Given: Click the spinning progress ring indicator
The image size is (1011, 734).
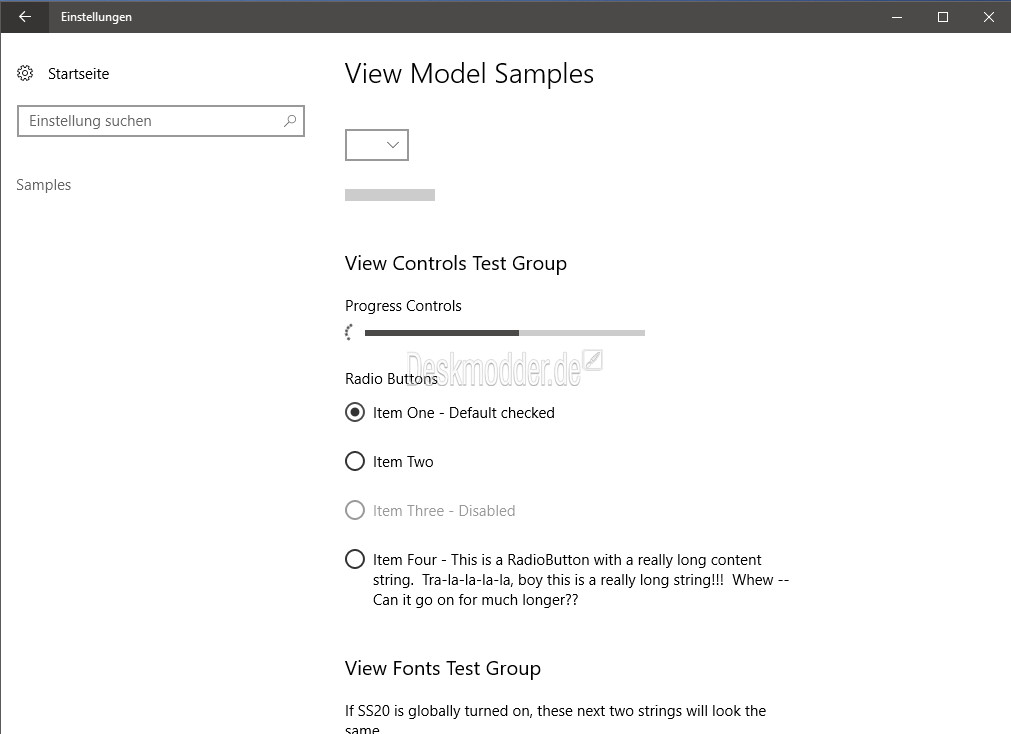Looking at the screenshot, I should [x=349, y=332].
